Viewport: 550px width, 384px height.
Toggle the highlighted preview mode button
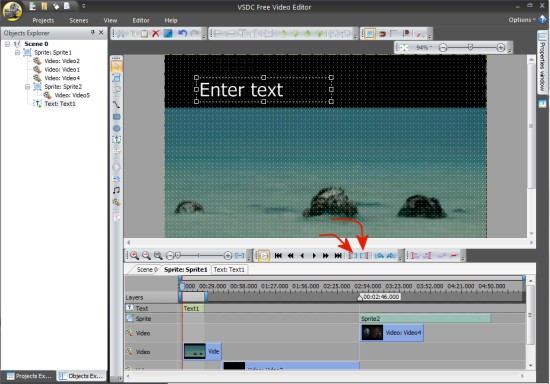pos(264,256)
